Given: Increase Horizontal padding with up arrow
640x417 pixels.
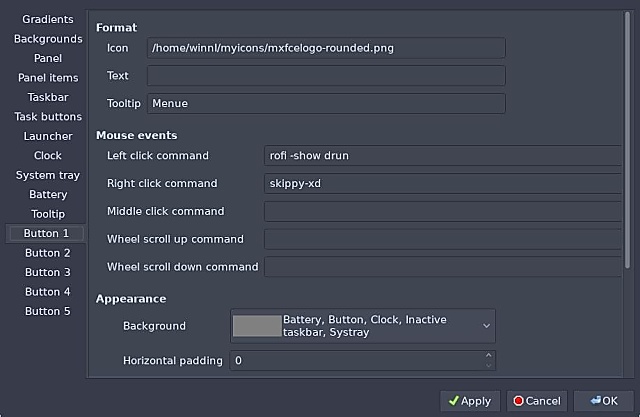Looking at the screenshot, I should (x=488, y=355).
